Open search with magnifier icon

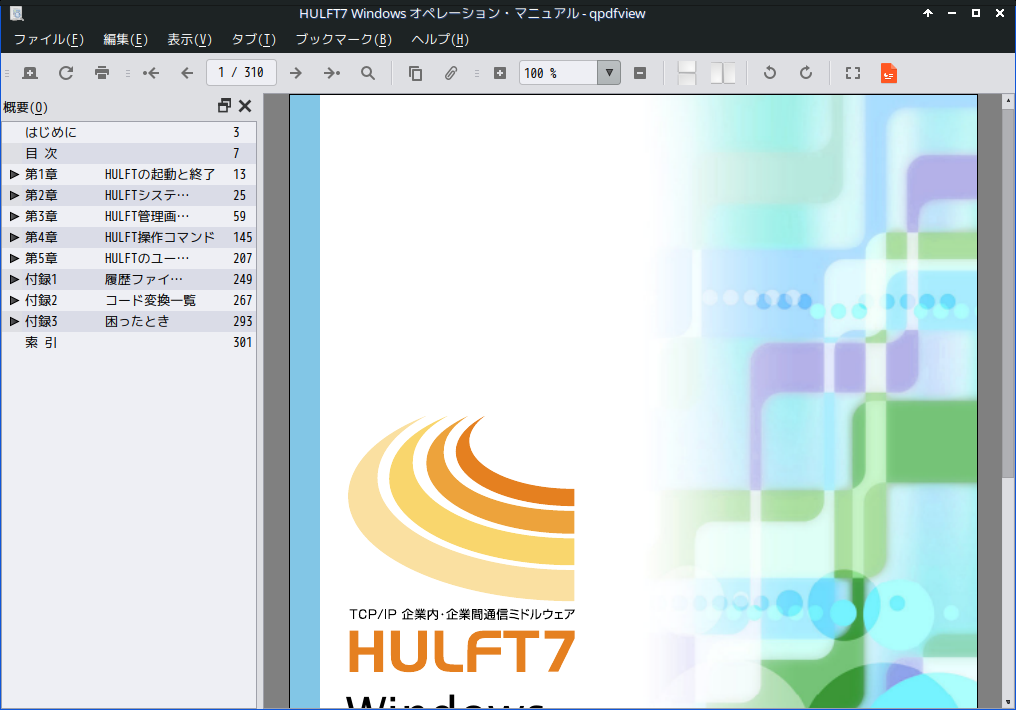pos(368,73)
